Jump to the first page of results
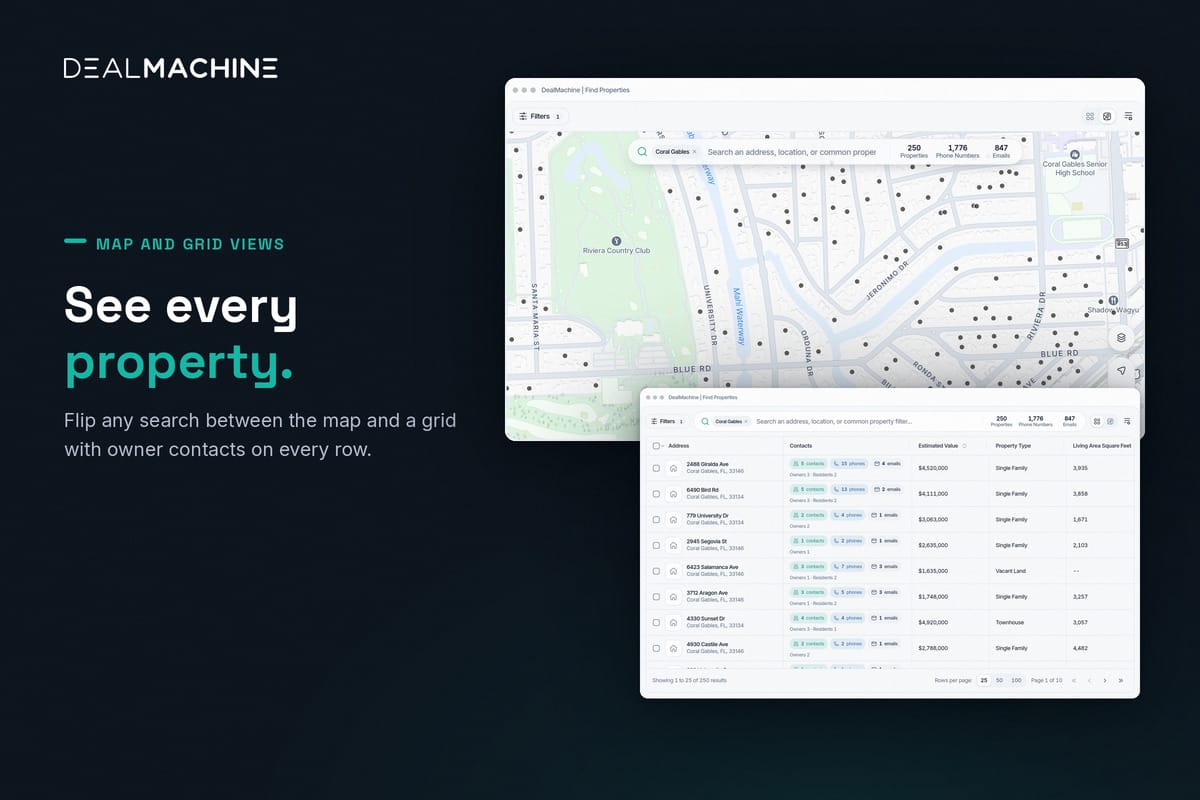 click(1074, 680)
